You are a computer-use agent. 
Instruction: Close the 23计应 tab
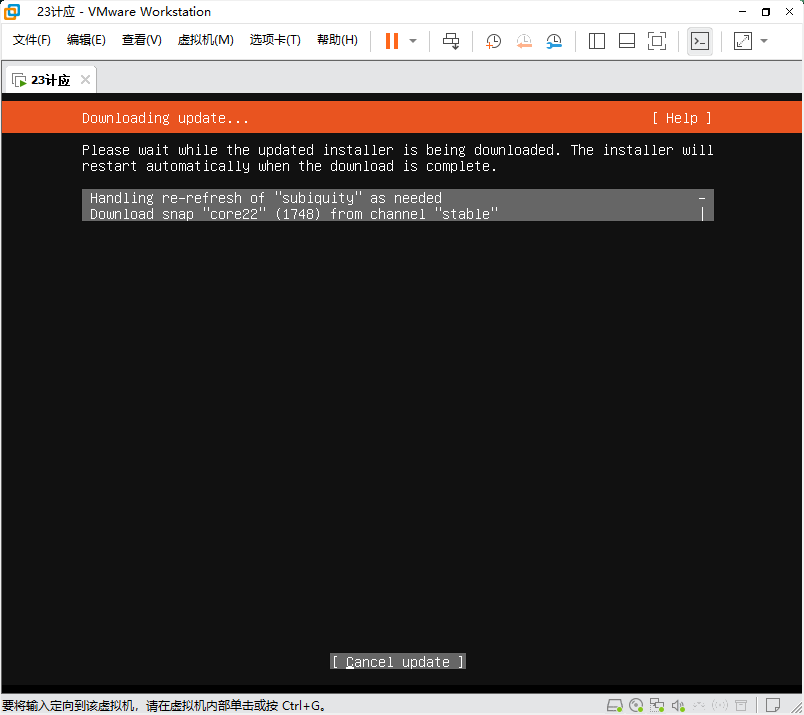pyautogui.click(x=86, y=80)
